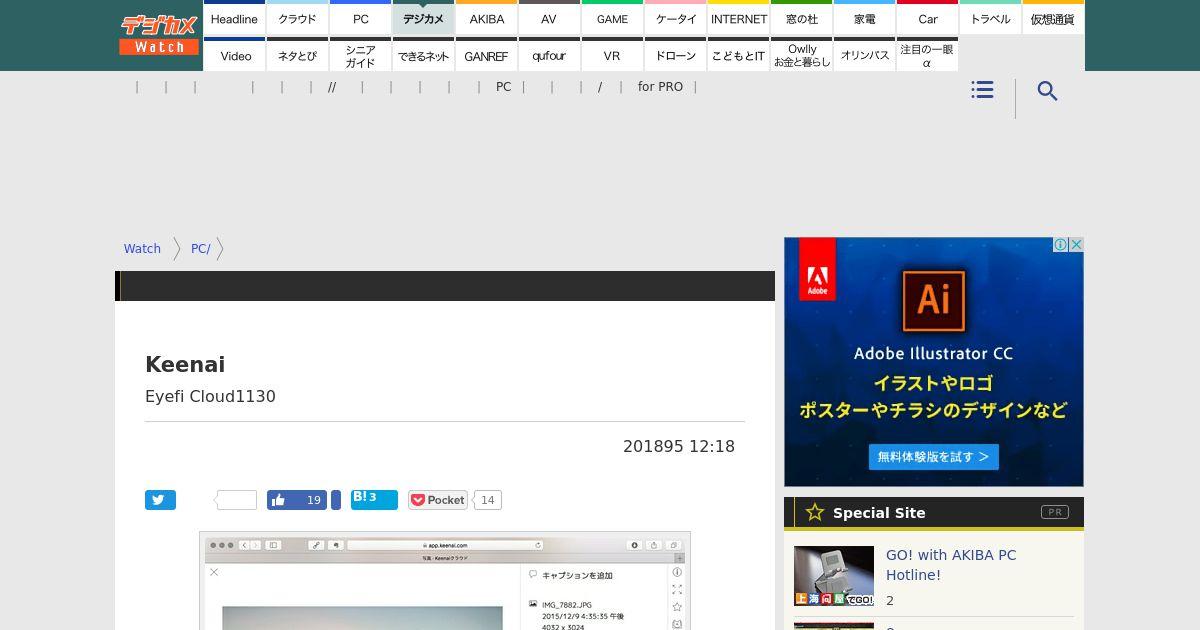Screen dimensions: 1200x630
Task: Open the ケータイ Watch tab
Action: 675,18
